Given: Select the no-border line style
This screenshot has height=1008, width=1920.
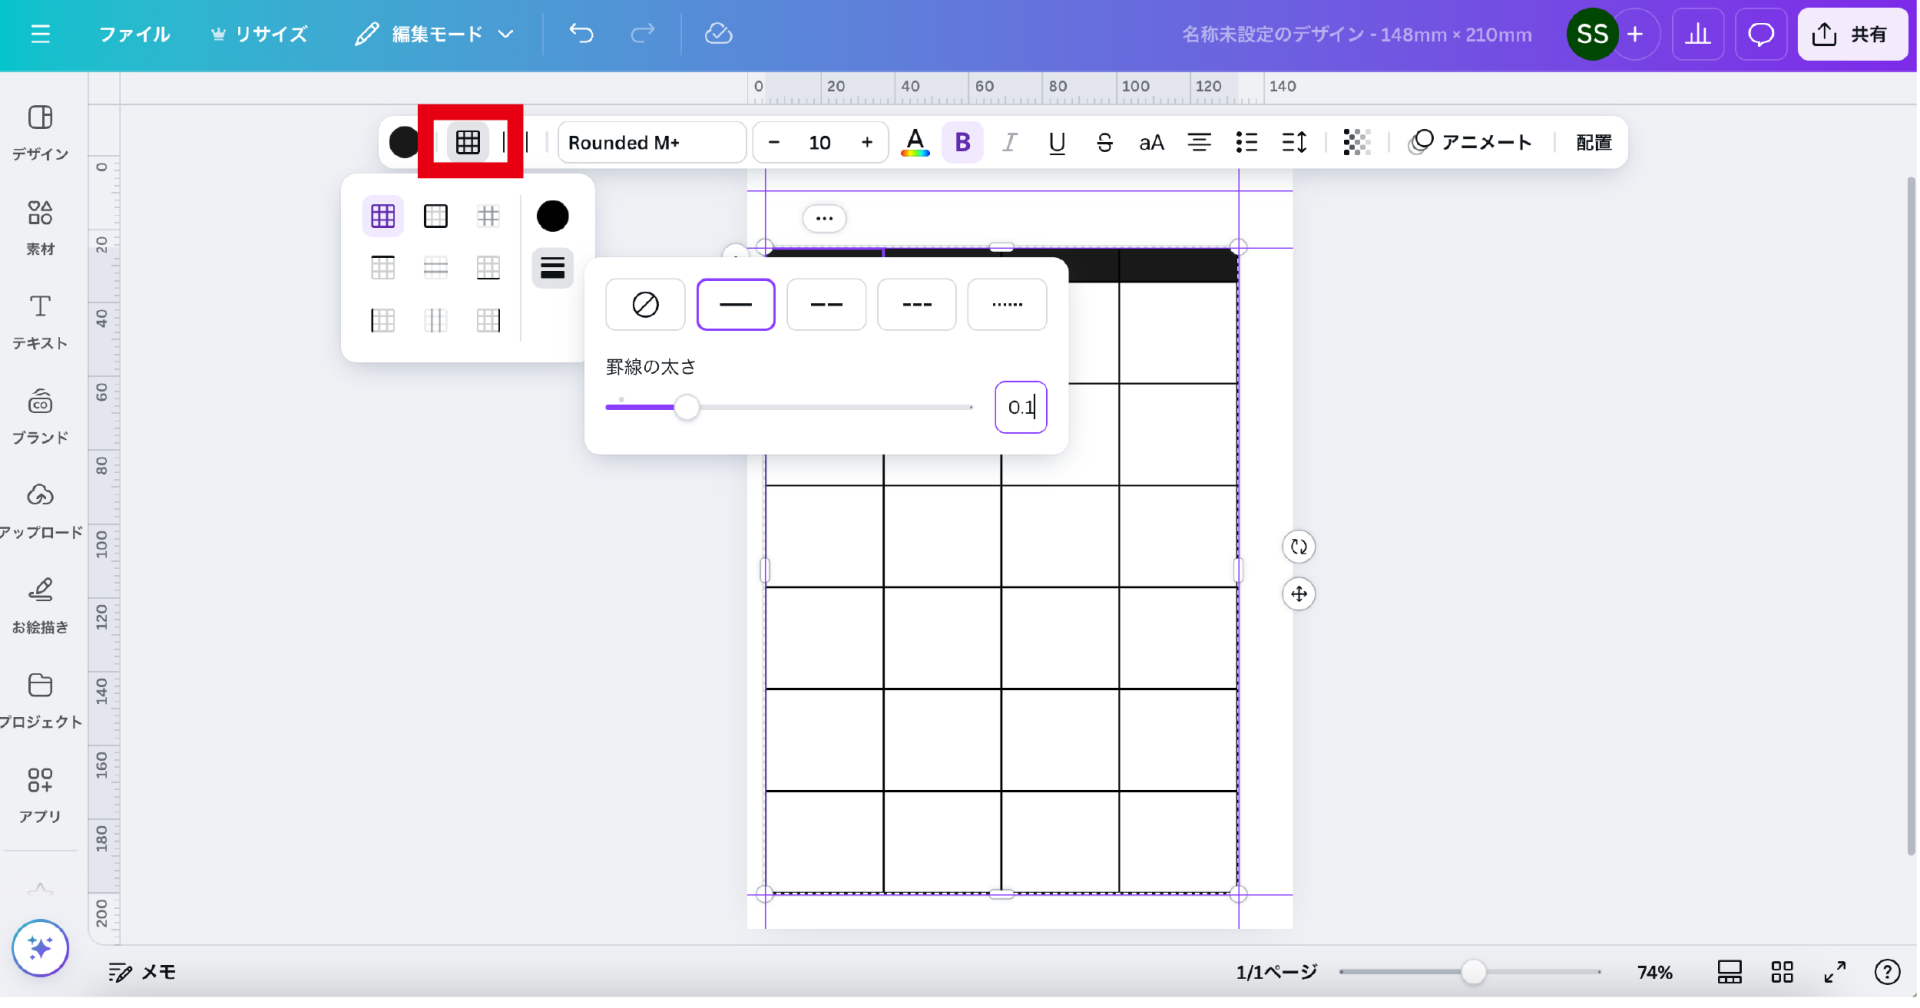Looking at the screenshot, I should [x=645, y=305].
